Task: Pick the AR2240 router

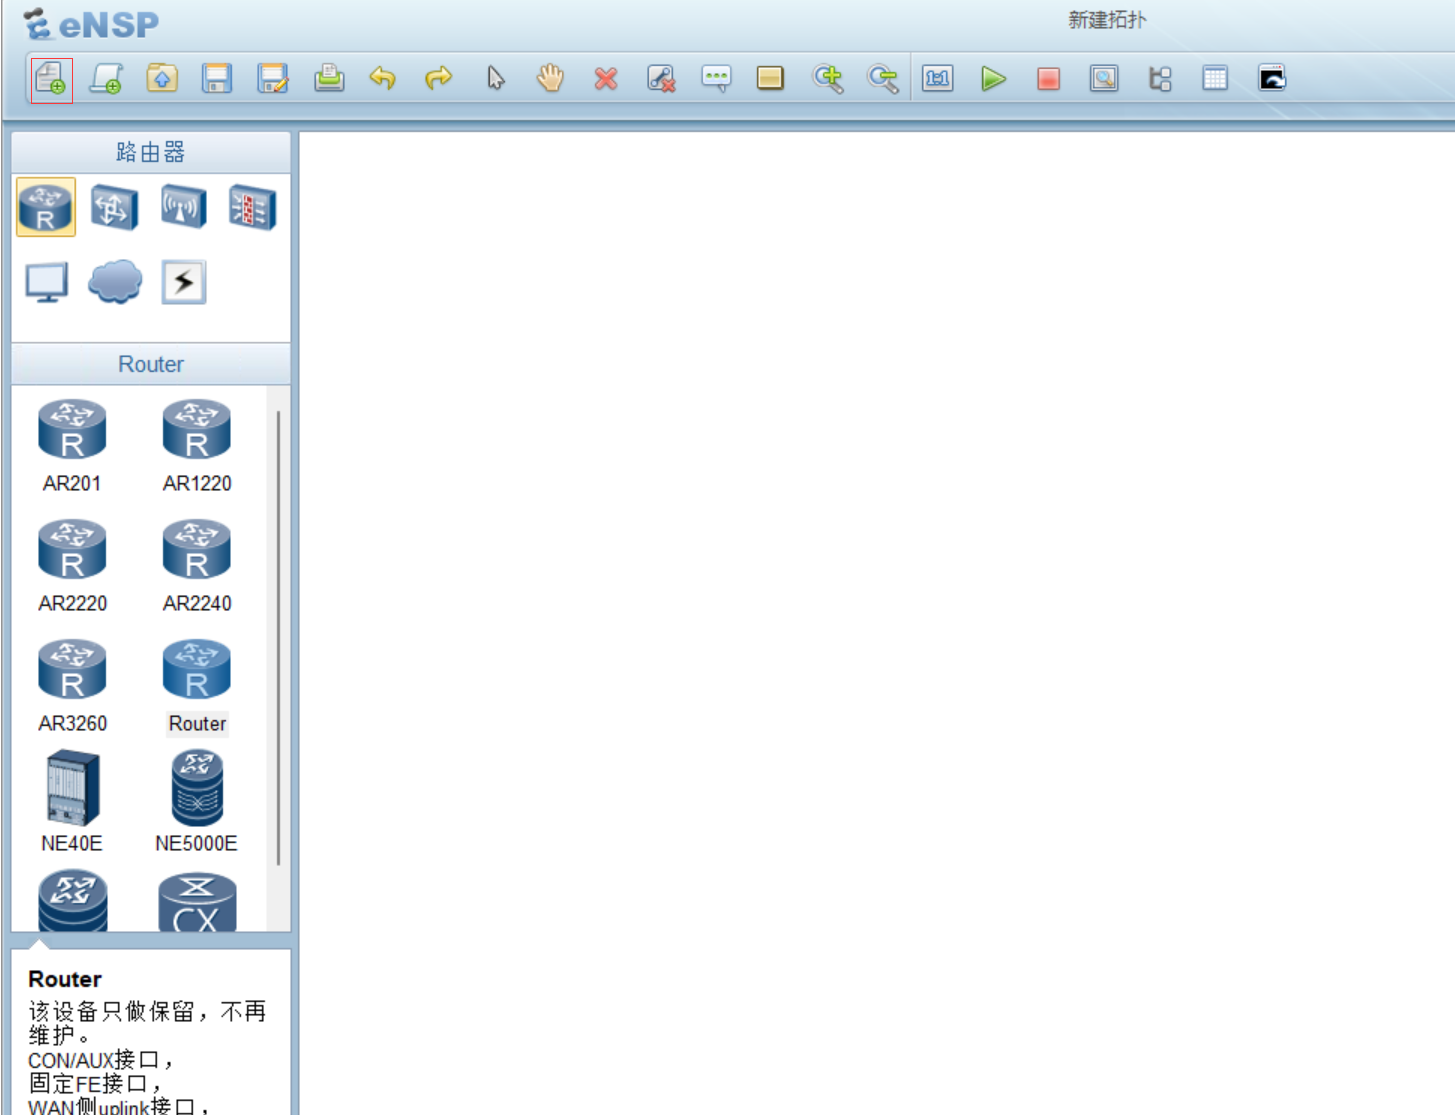Action: tap(197, 566)
